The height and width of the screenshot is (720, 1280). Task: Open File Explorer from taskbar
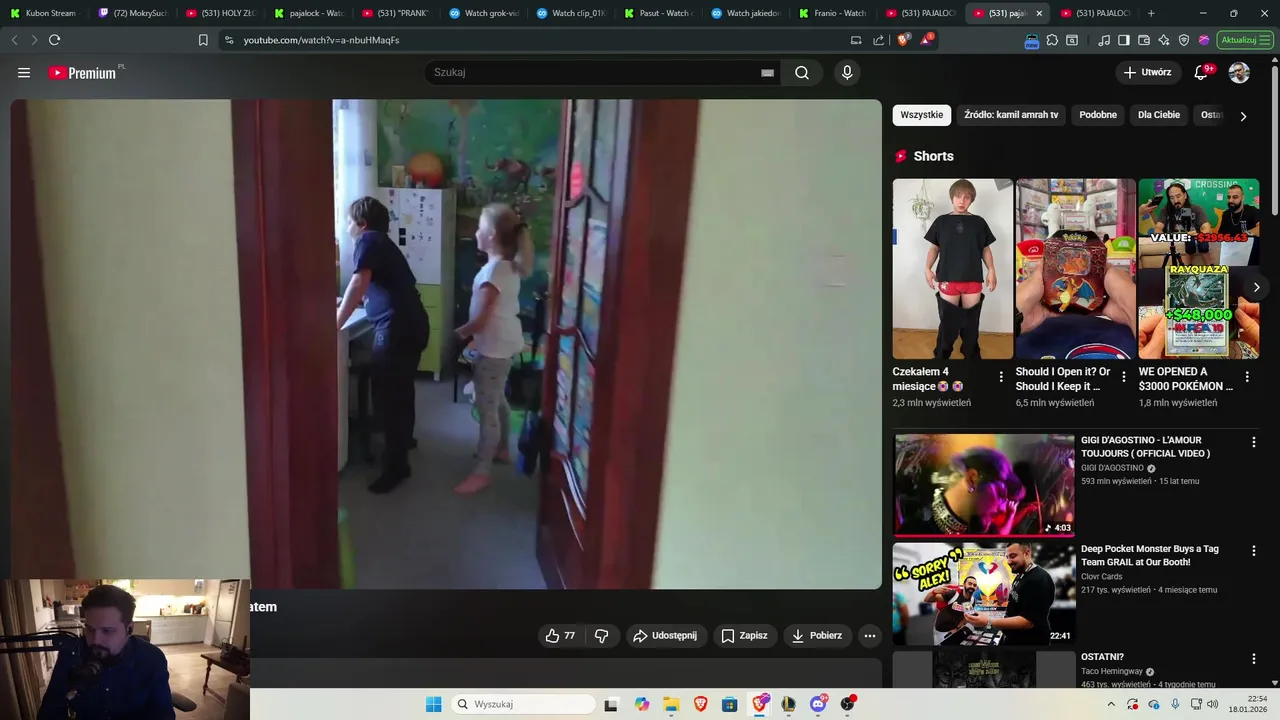(x=671, y=704)
